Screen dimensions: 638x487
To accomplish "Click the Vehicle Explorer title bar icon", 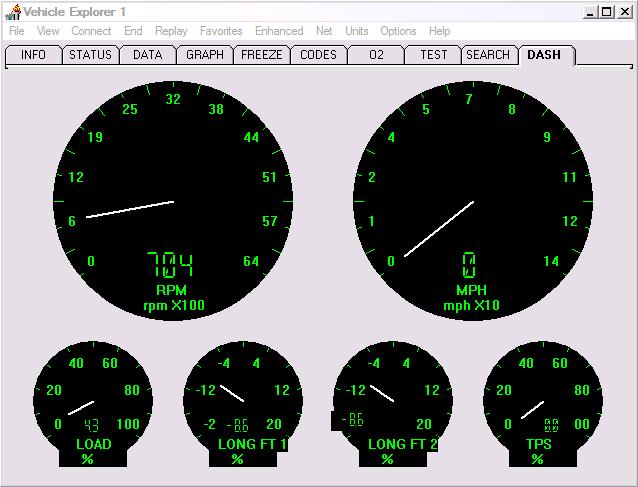I will click(12, 11).
